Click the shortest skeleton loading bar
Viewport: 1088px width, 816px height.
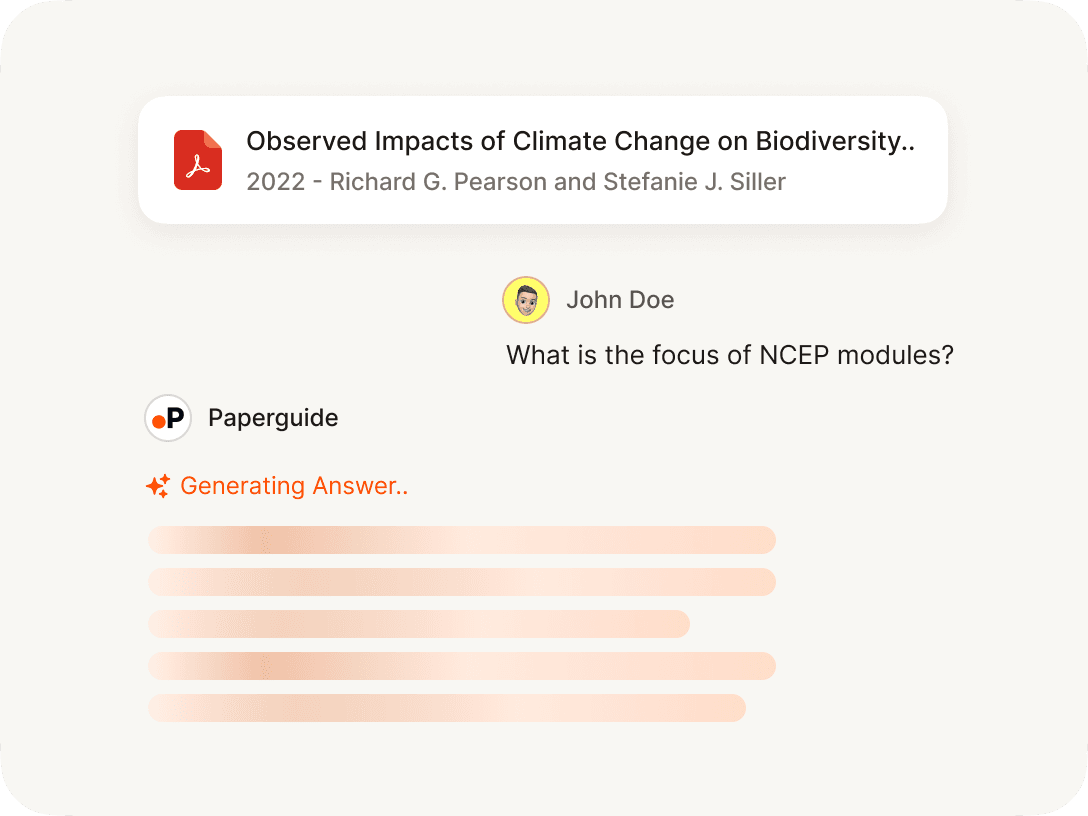coord(419,624)
